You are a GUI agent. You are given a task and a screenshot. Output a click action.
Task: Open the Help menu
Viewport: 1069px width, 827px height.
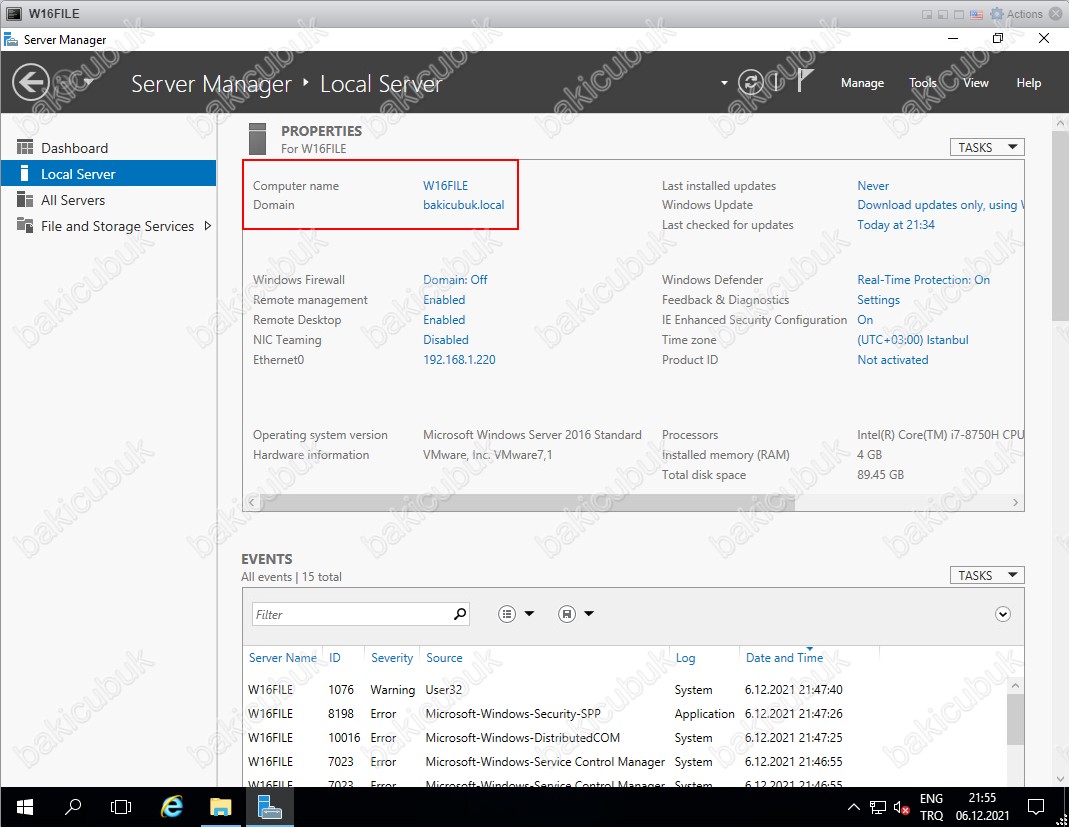click(x=1028, y=82)
